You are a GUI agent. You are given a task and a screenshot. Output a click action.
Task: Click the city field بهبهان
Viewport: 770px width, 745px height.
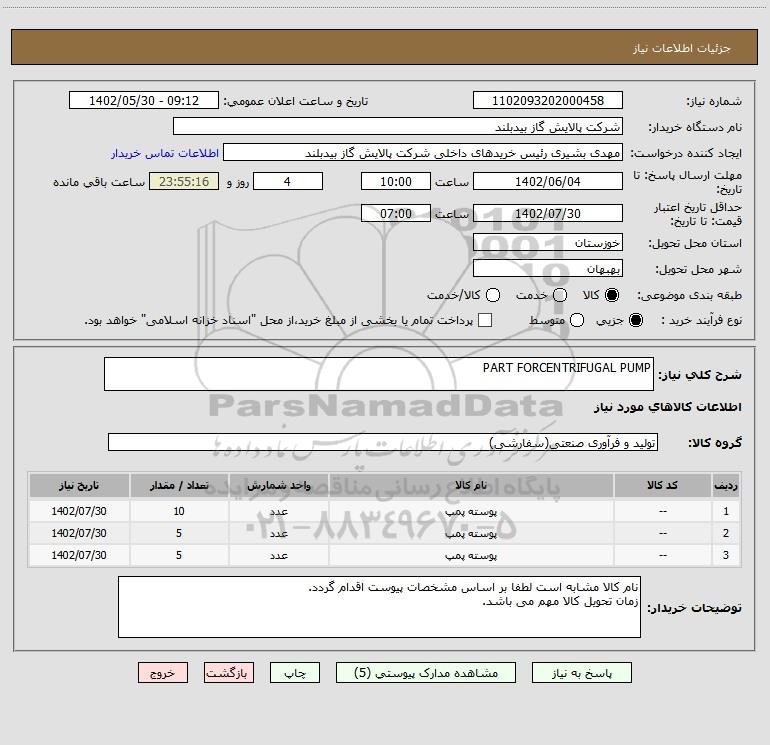(548, 268)
